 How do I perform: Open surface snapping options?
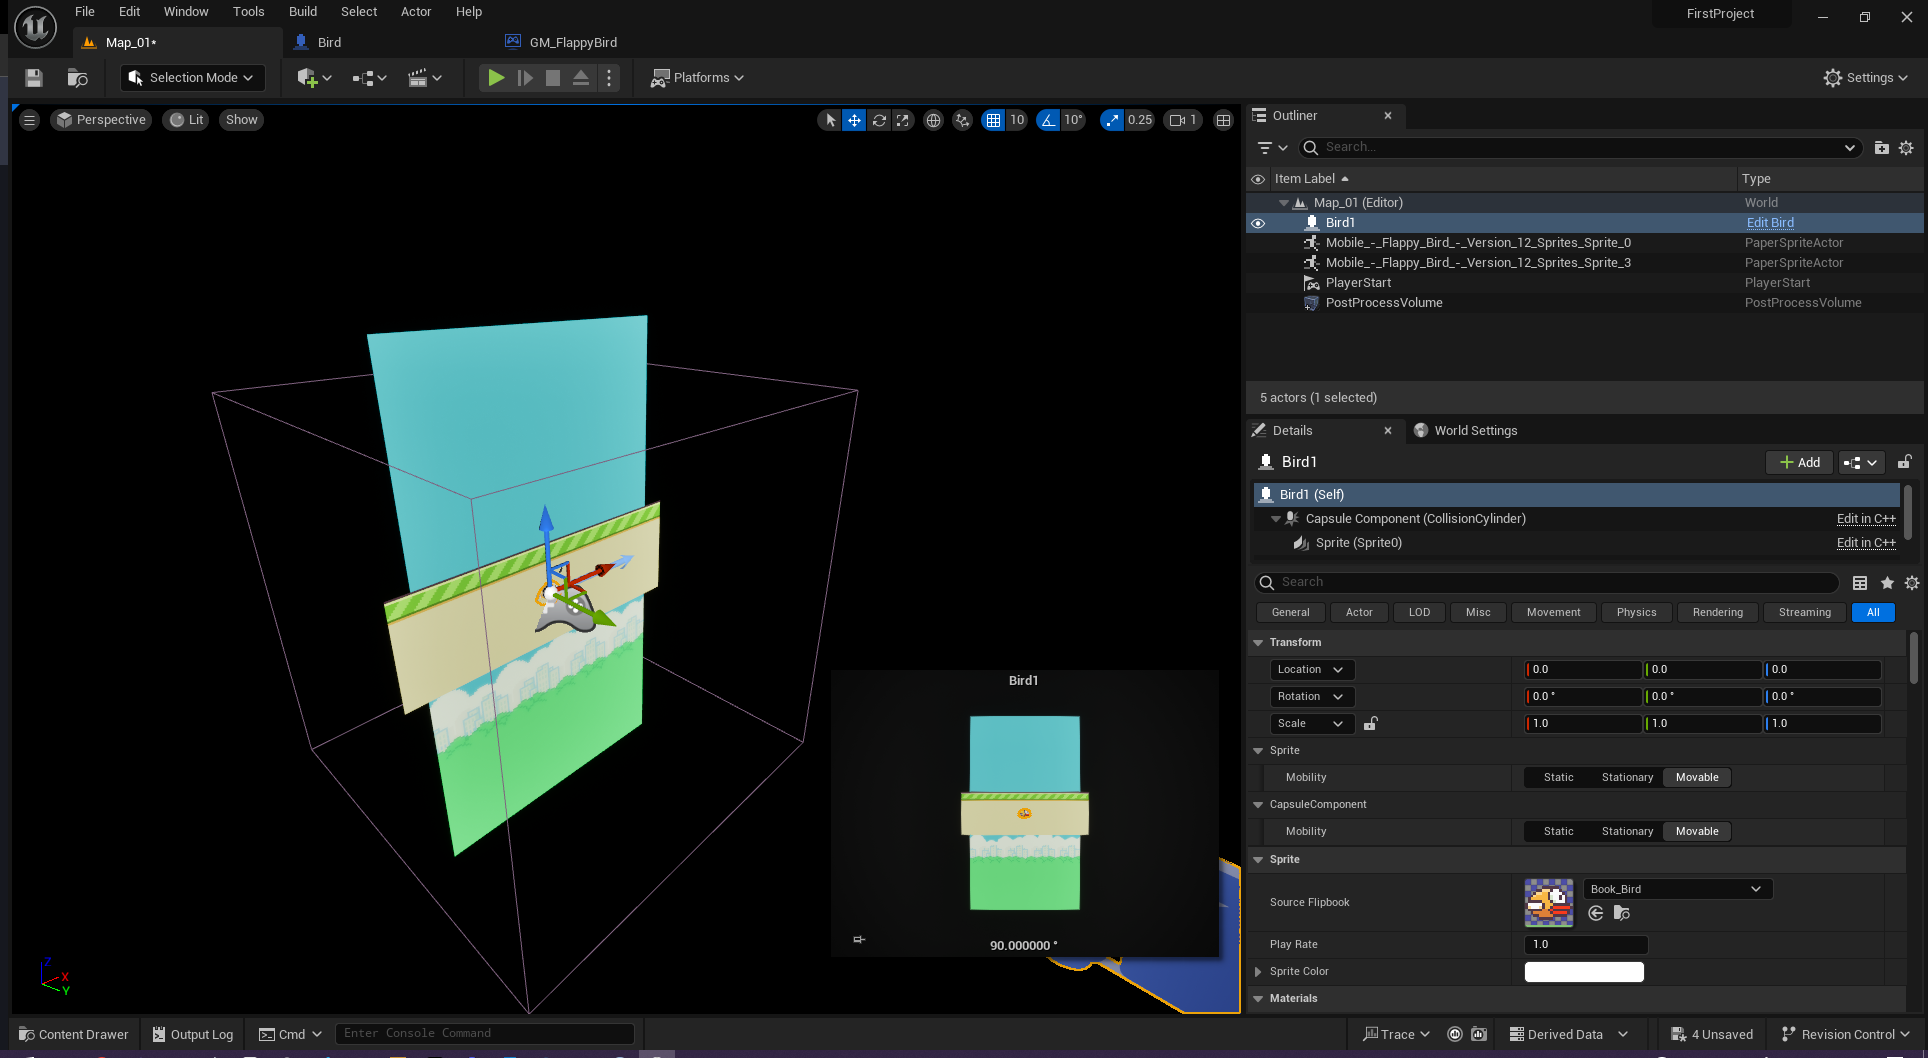tap(962, 120)
